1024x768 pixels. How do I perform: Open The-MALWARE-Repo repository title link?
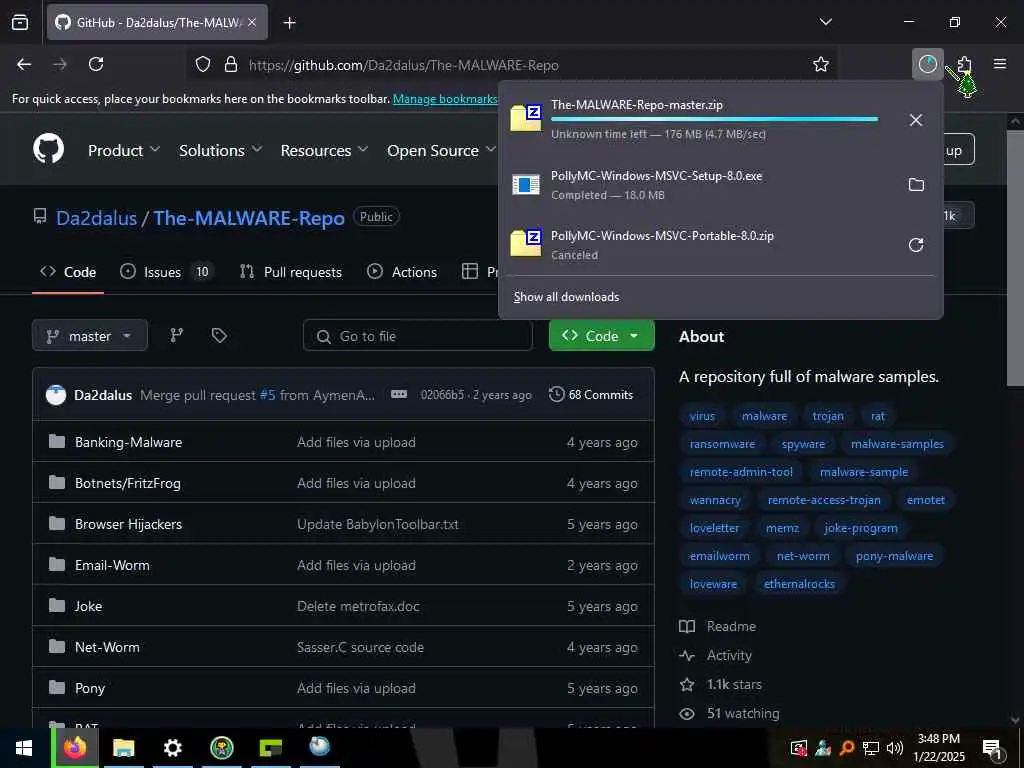click(x=249, y=218)
